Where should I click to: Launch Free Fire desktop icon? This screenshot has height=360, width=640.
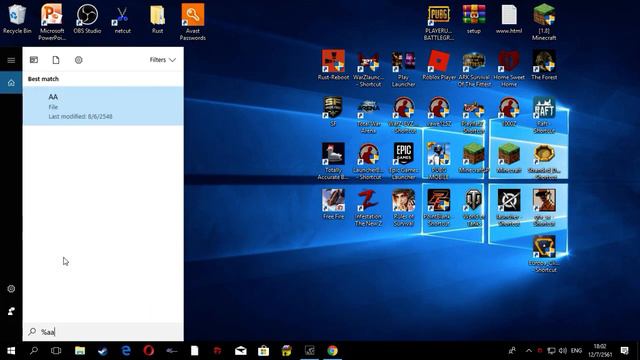pos(333,204)
